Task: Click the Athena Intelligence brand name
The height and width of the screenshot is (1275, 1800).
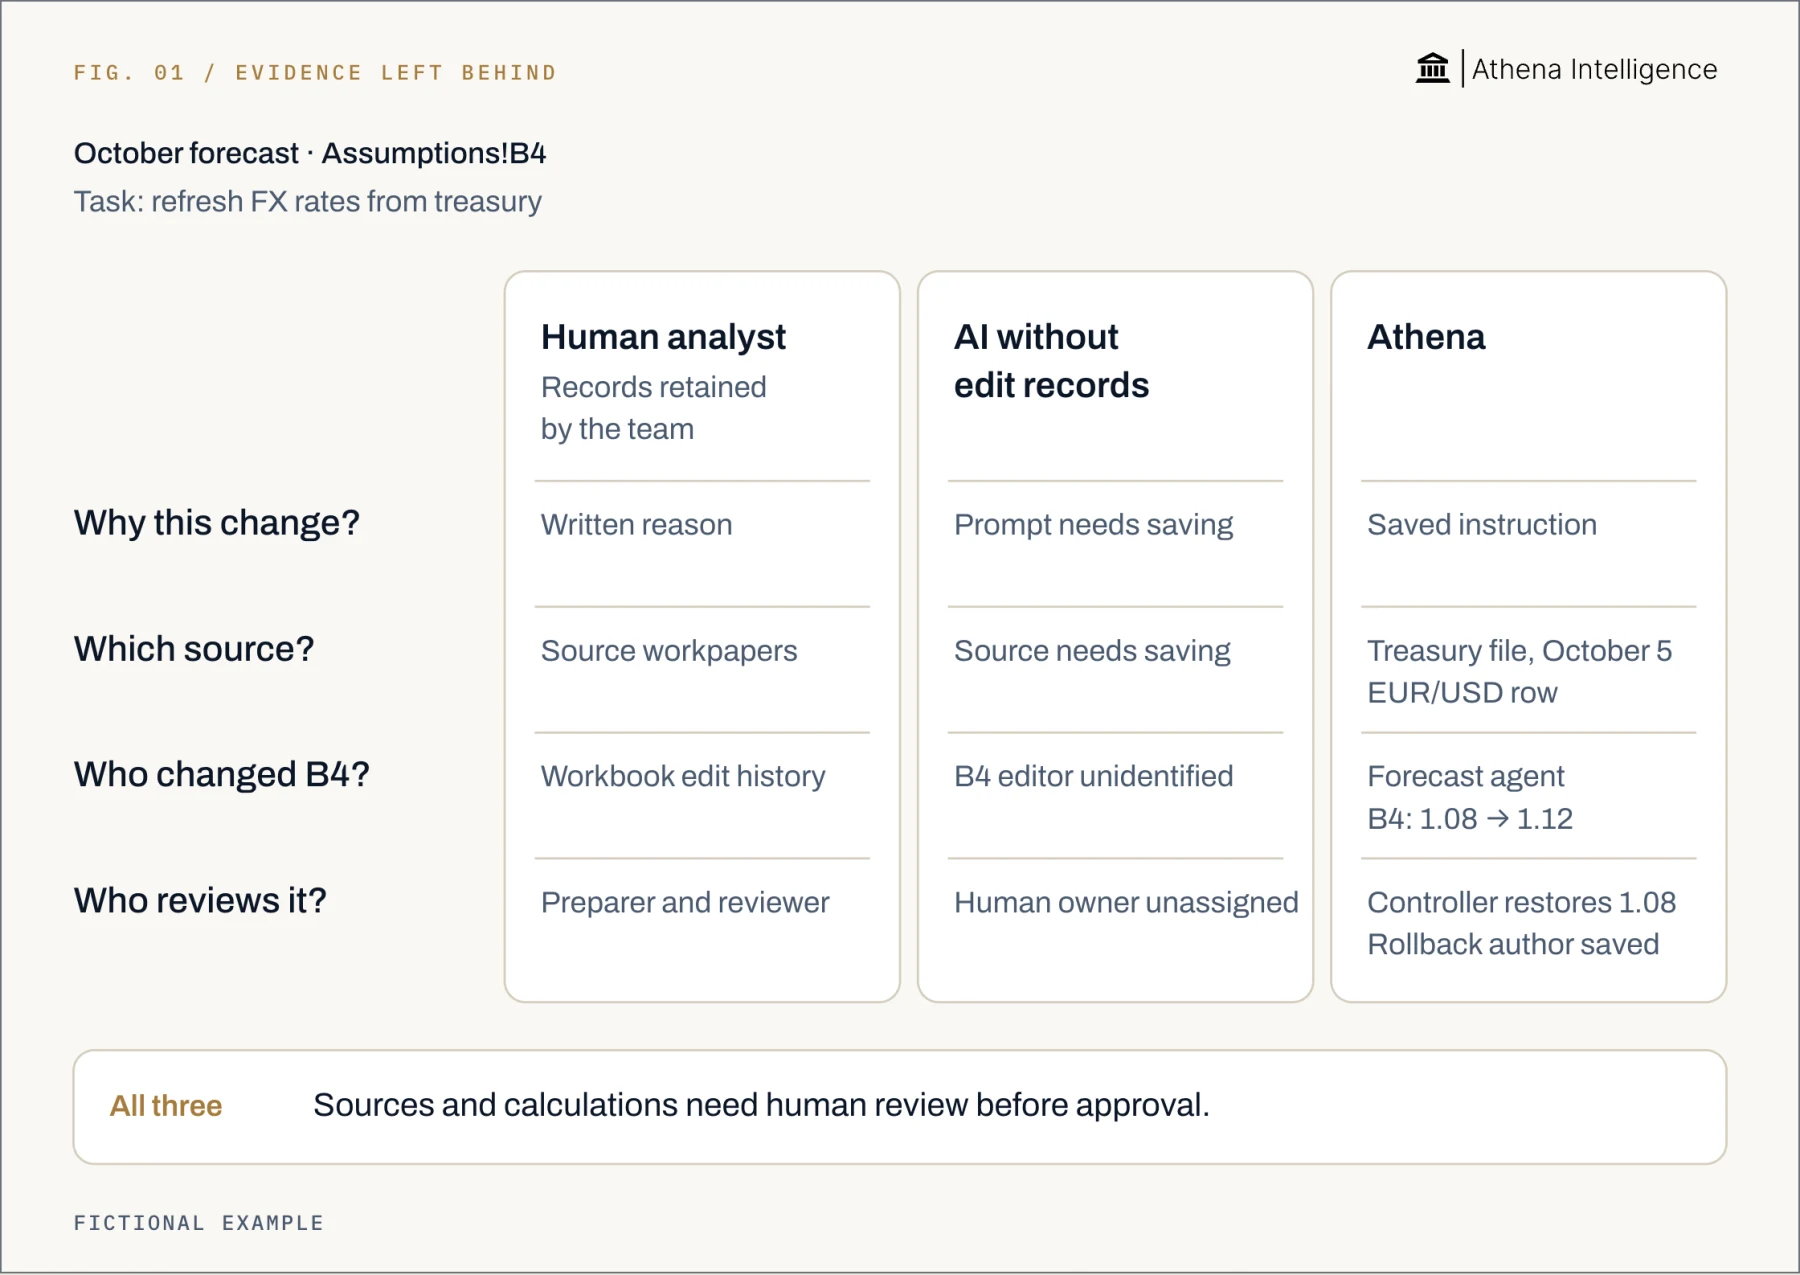Action: click(1594, 69)
